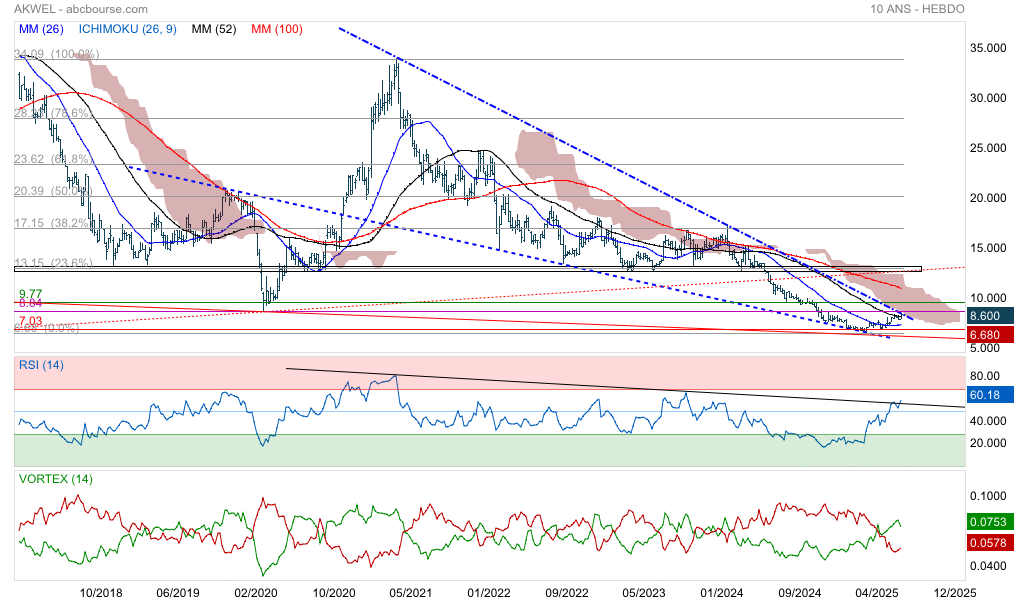Image resolution: width=1014 pixels, height=603 pixels.
Task: Click the 'MM (26)' legend label
Action: (x=41, y=29)
